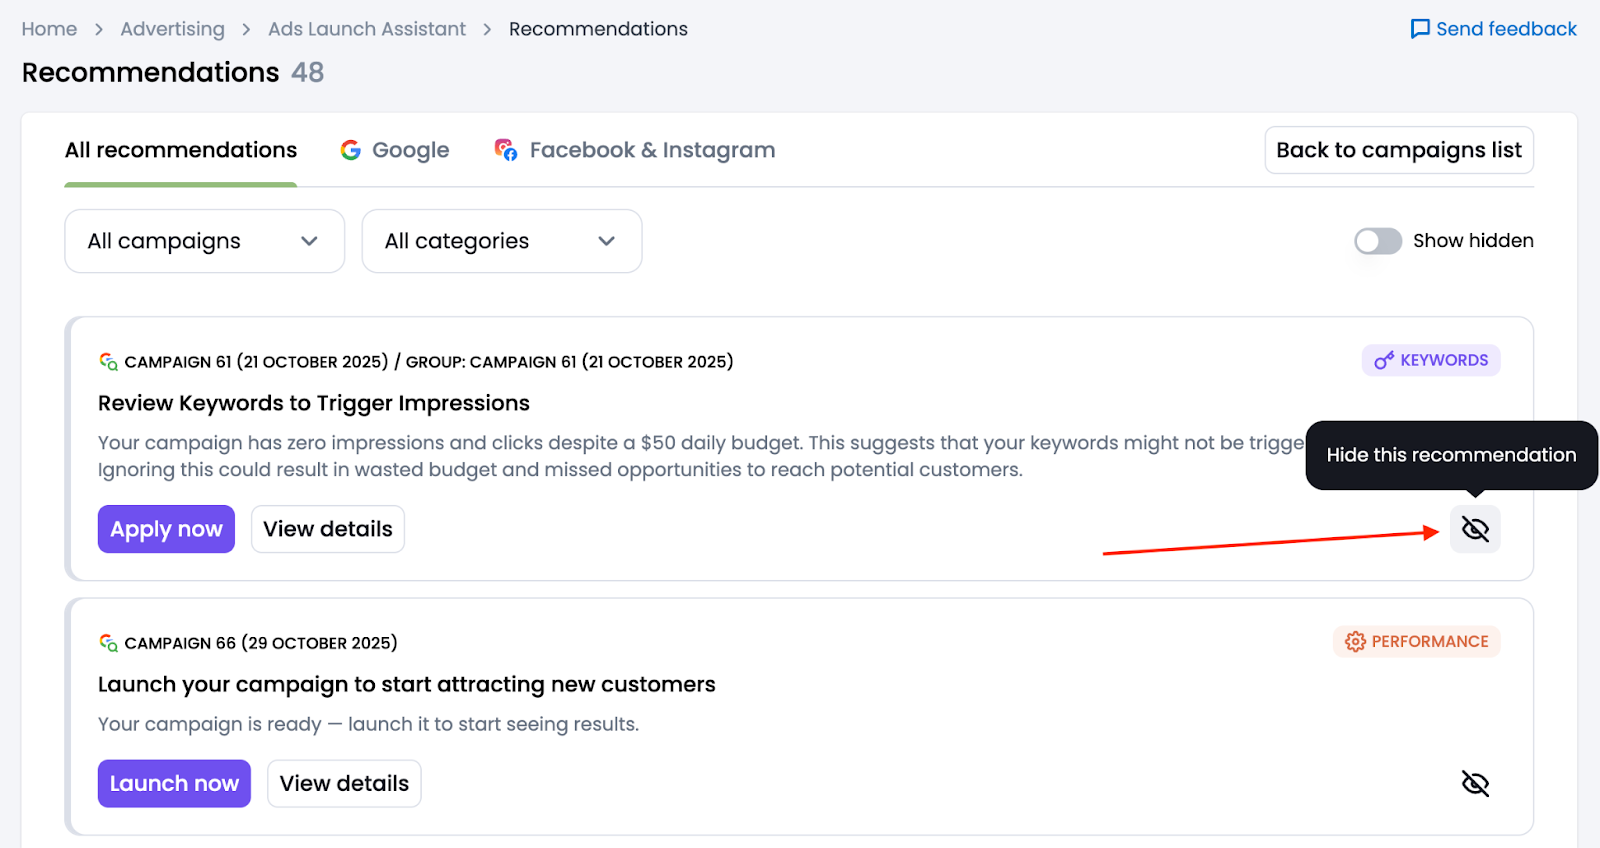Expand the All categories dropdown
The width and height of the screenshot is (1600, 848).
[x=500, y=241]
